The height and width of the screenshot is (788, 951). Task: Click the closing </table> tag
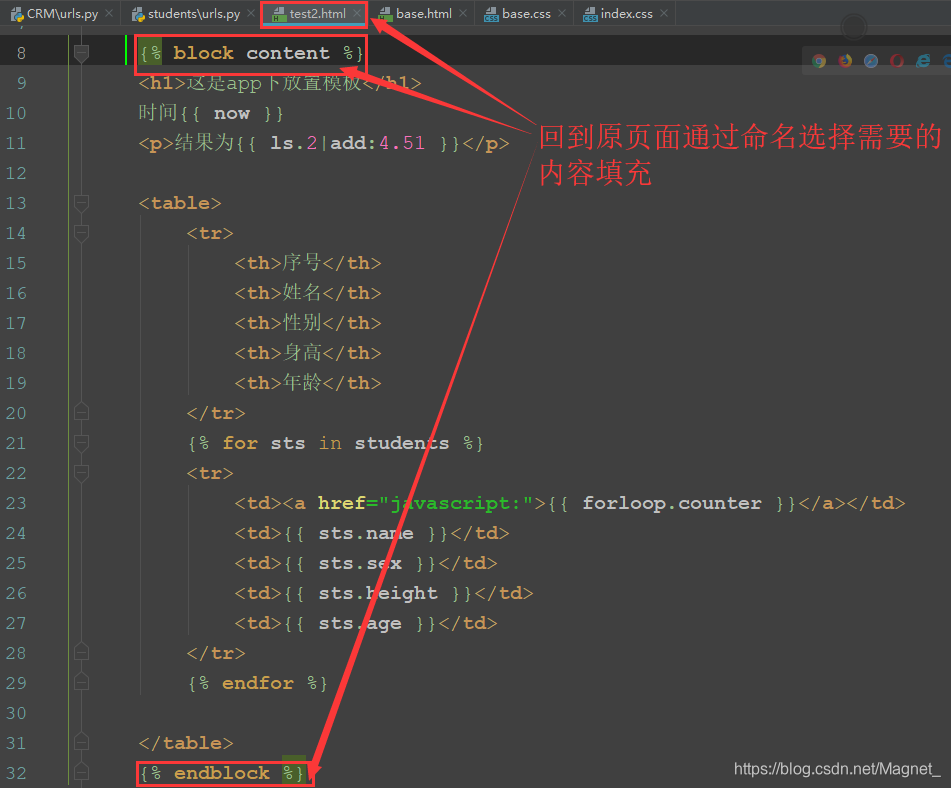(186, 743)
